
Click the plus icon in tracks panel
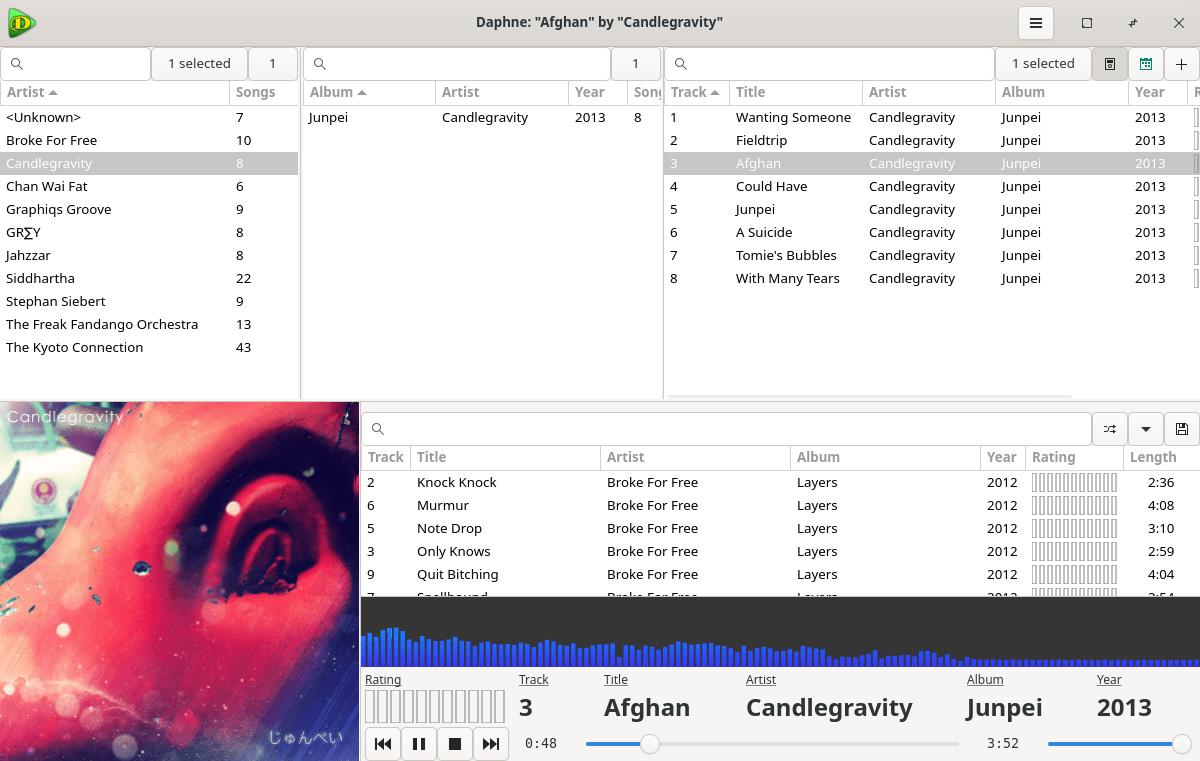1181,64
